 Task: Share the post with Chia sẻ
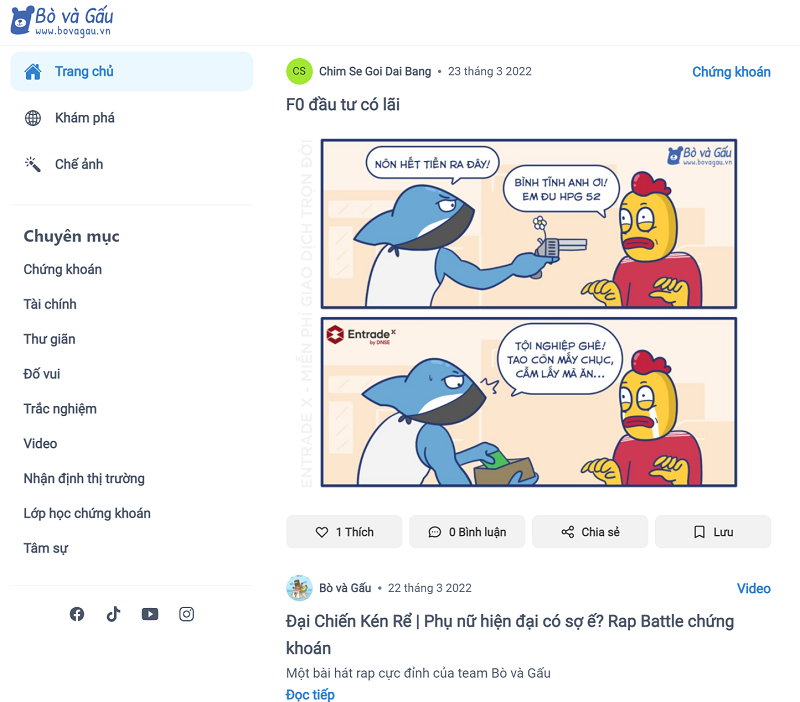[590, 532]
